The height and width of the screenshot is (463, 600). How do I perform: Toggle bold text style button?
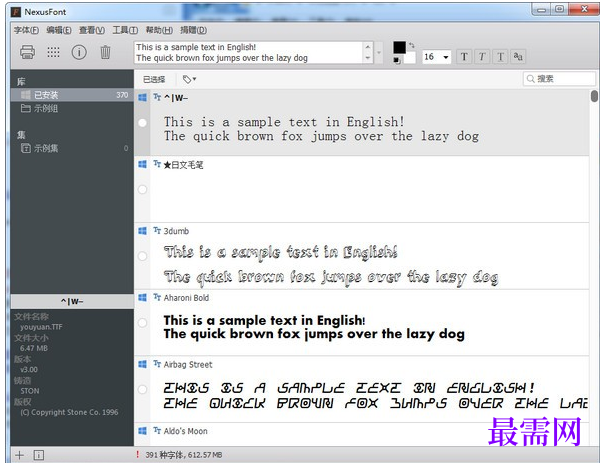point(464,57)
